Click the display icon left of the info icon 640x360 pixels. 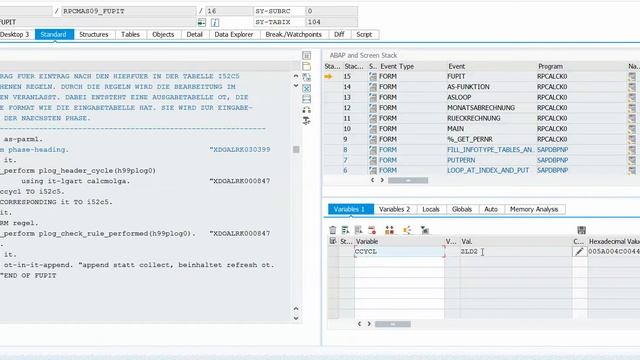(x=202, y=22)
